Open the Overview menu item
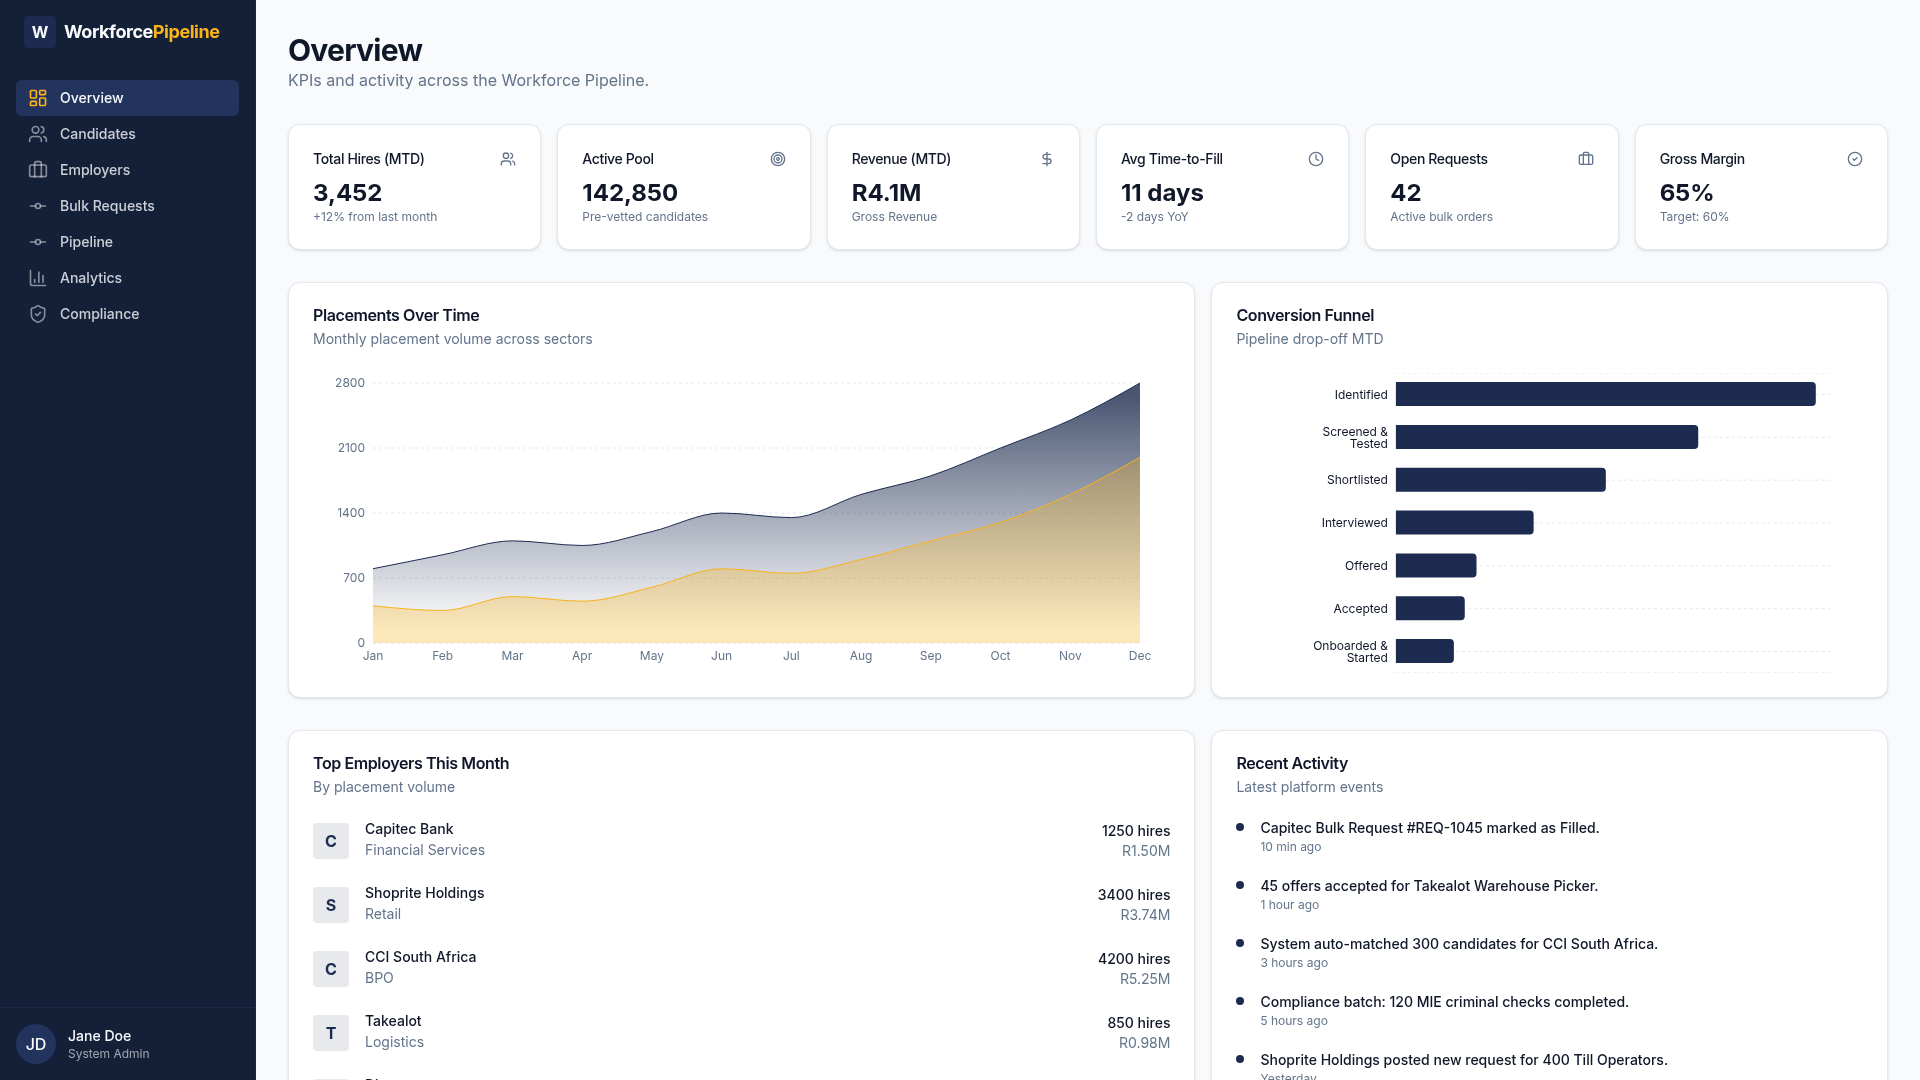The width and height of the screenshot is (1920, 1080). click(127, 98)
